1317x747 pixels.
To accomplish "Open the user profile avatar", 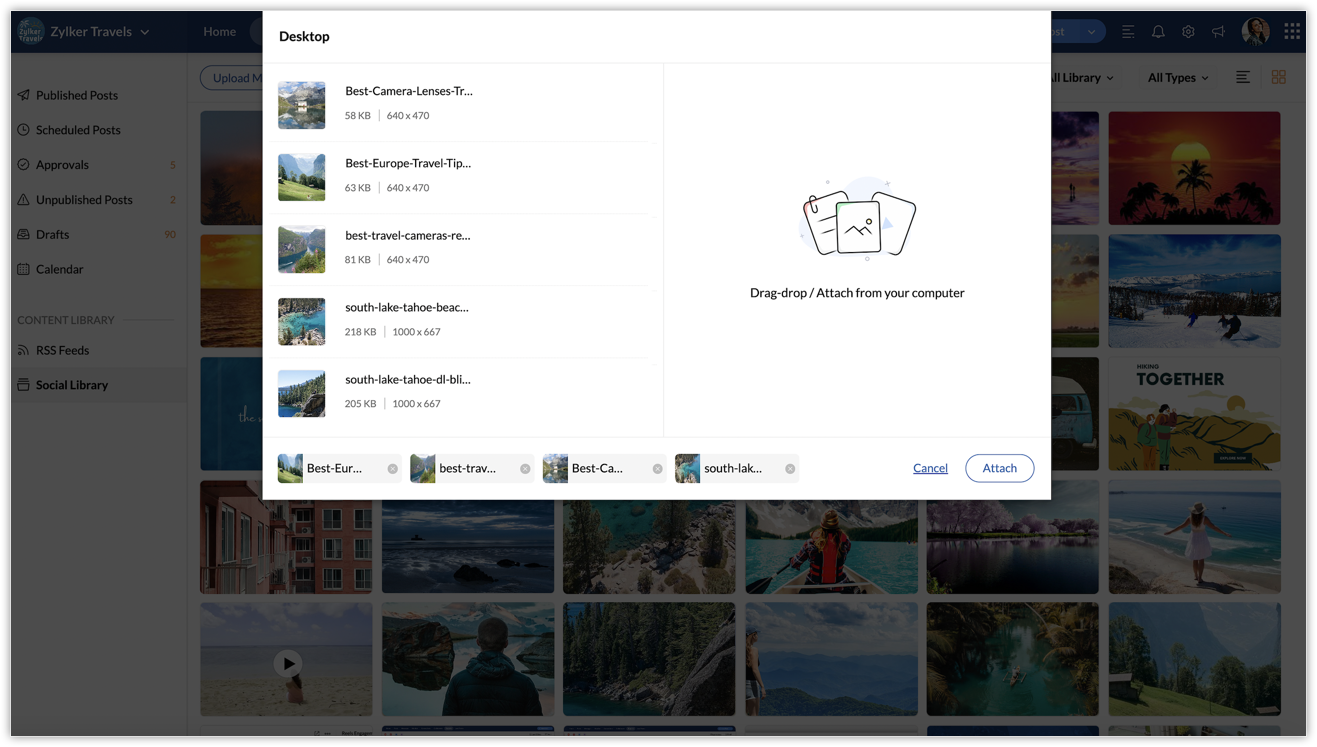I will point(1256,32).
